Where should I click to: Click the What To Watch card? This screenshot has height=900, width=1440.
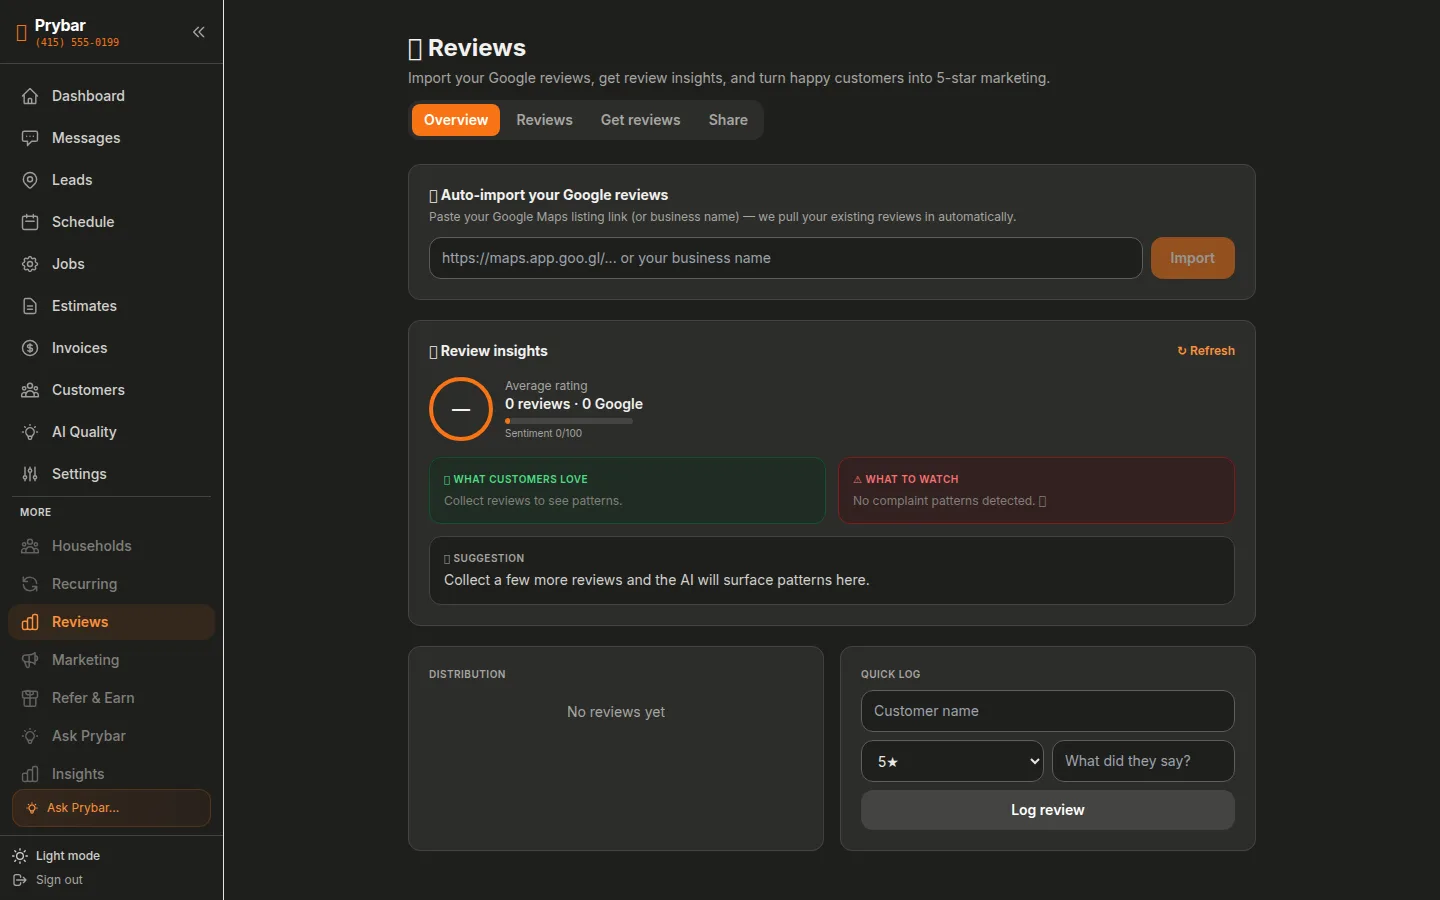click(1036, 490)
